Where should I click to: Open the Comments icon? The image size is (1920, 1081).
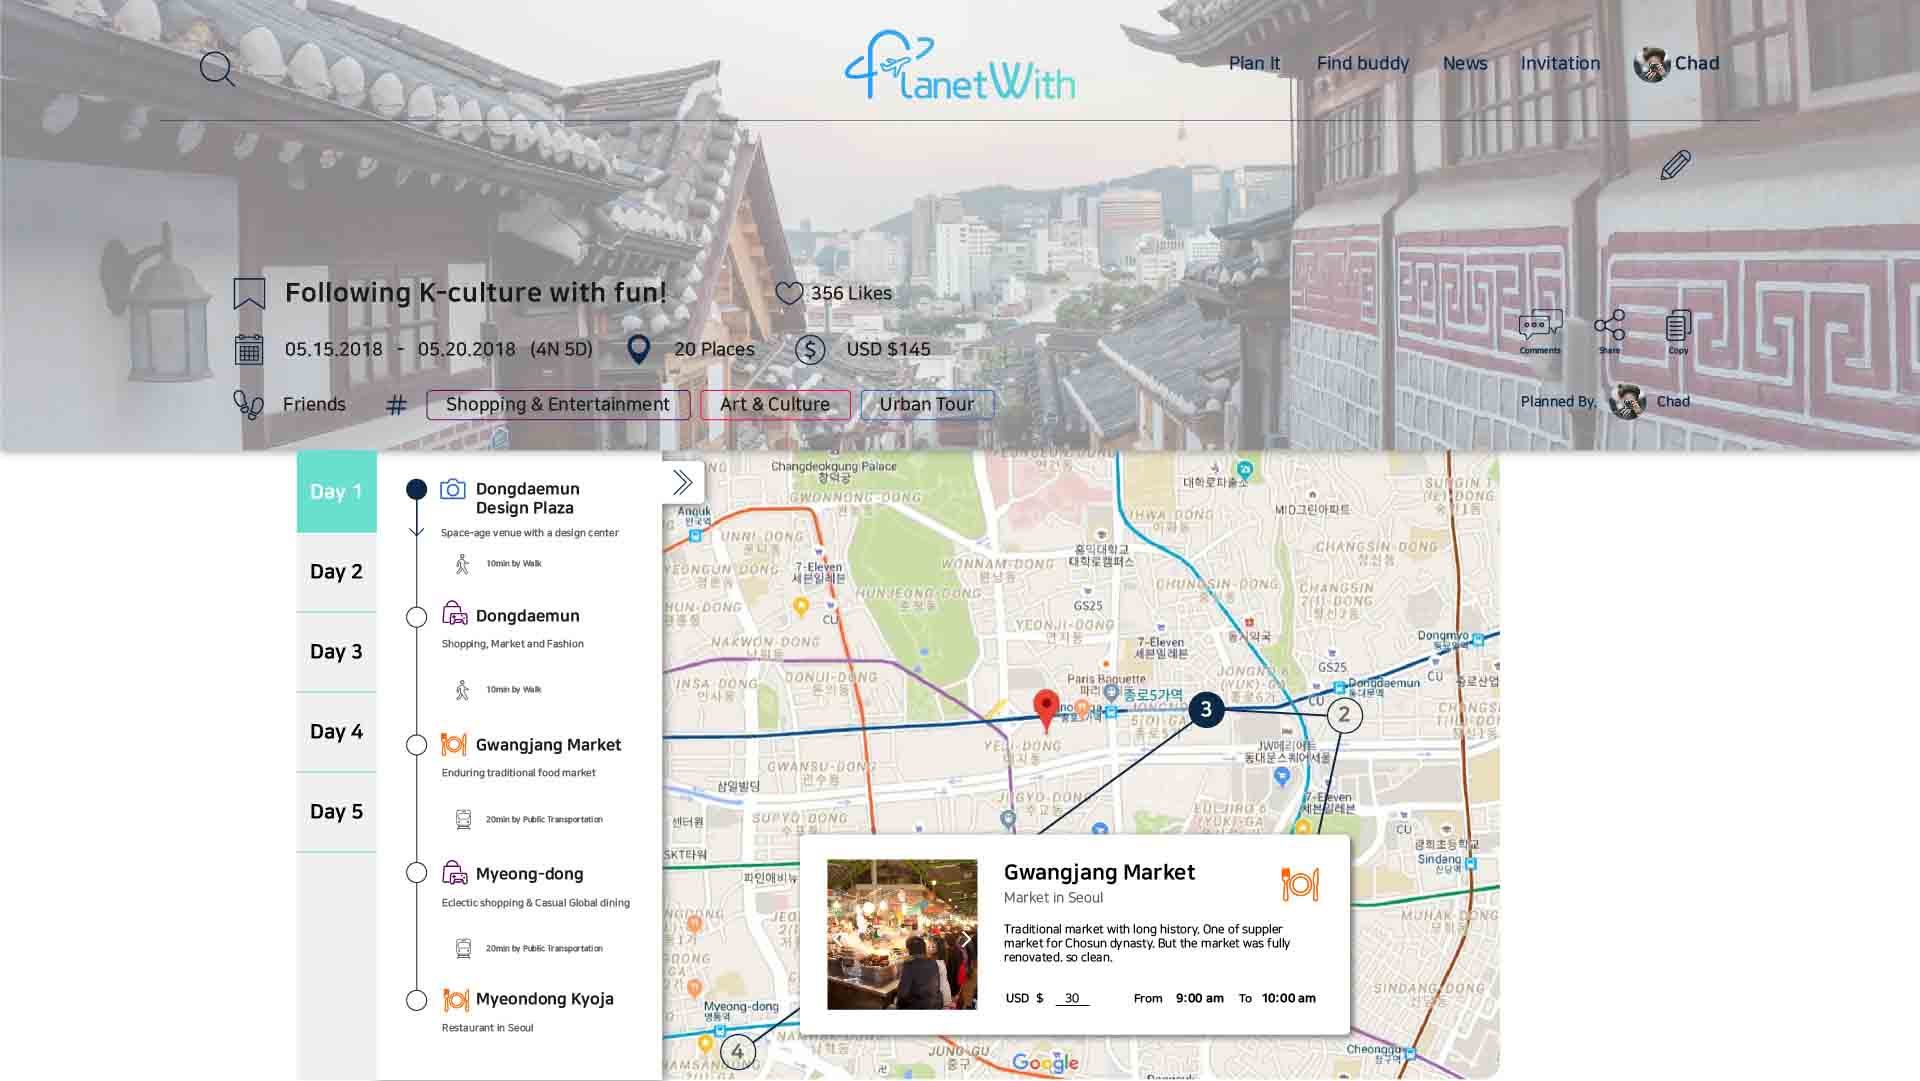(x=1540, y=328)
